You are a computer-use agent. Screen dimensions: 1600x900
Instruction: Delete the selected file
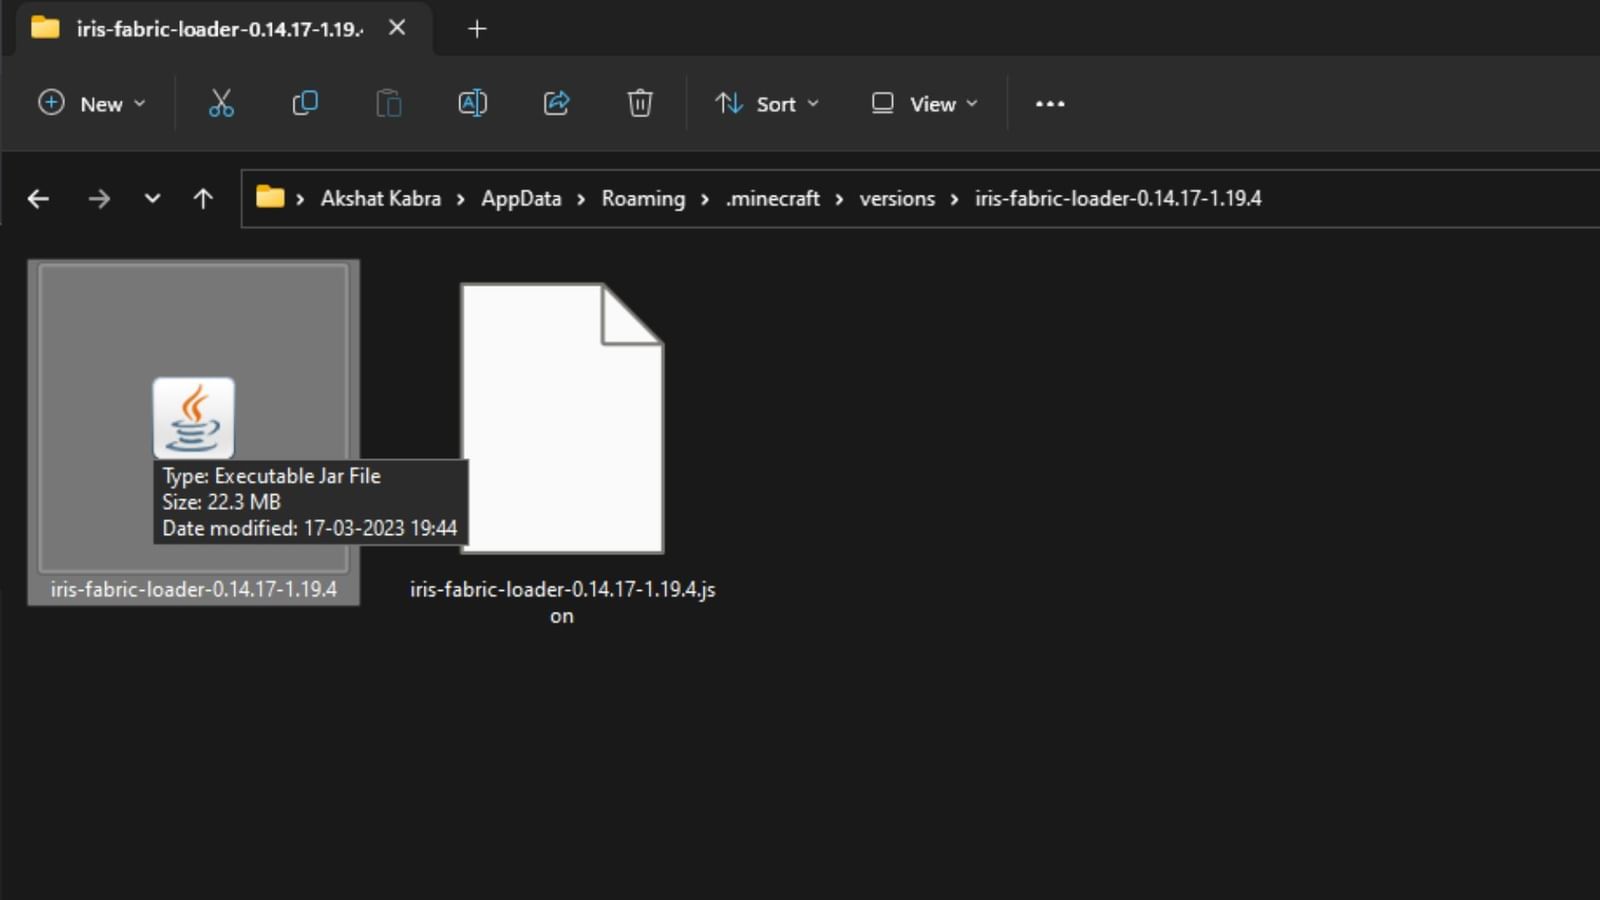click(x=639, y=103)
